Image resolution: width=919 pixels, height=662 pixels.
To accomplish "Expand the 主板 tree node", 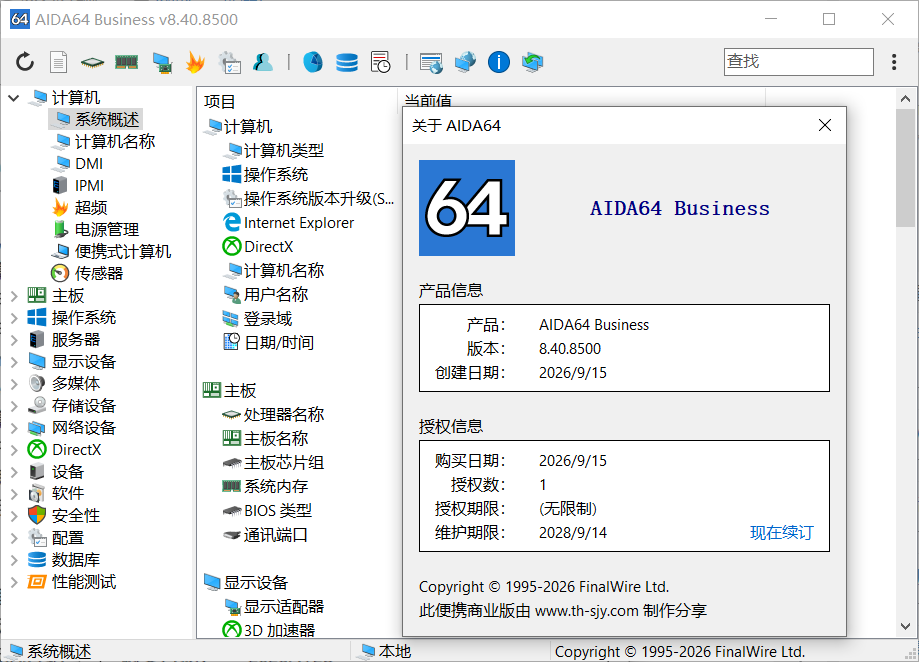I will [14, 296].
